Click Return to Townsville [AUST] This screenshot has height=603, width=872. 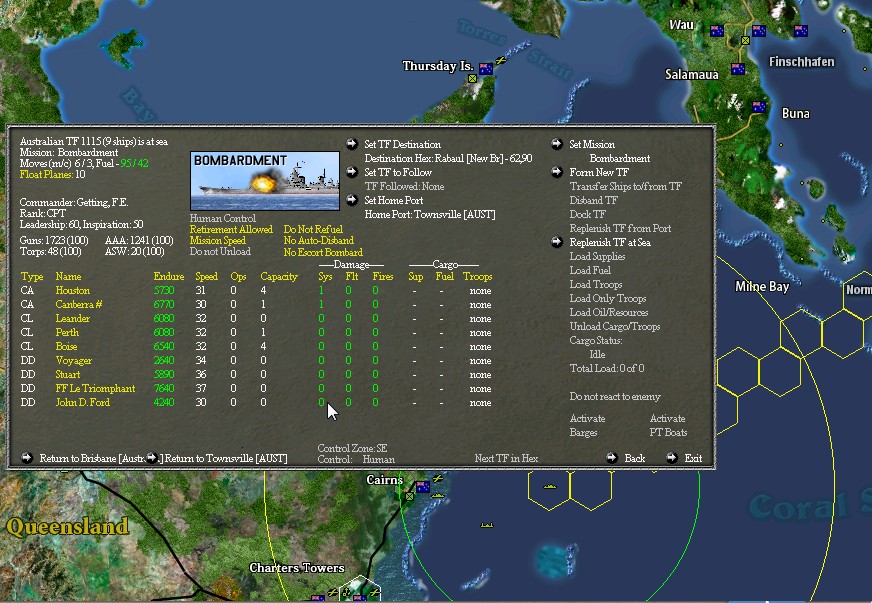pos(226,458)
